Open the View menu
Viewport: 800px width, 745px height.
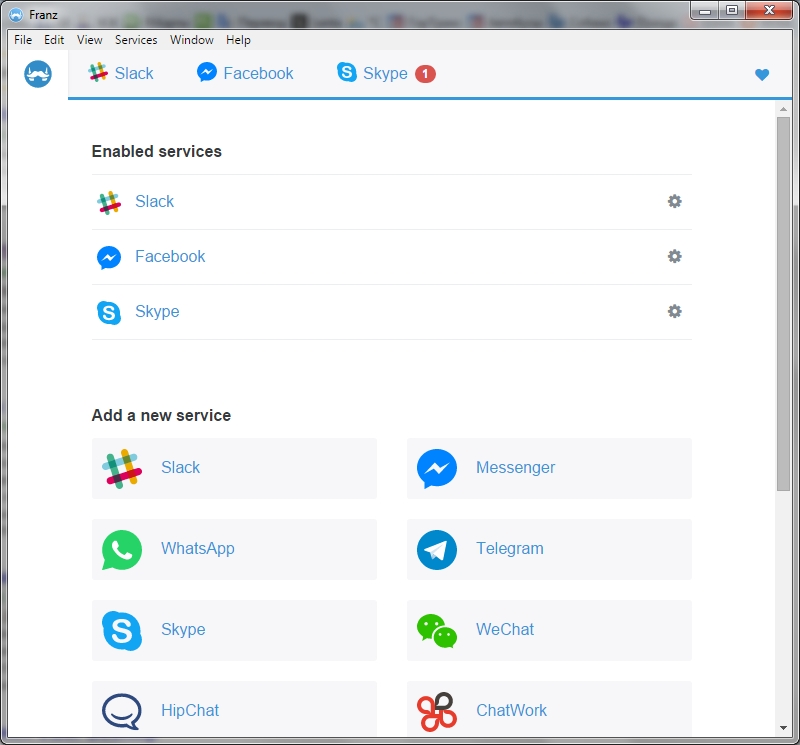pos(89,40)
